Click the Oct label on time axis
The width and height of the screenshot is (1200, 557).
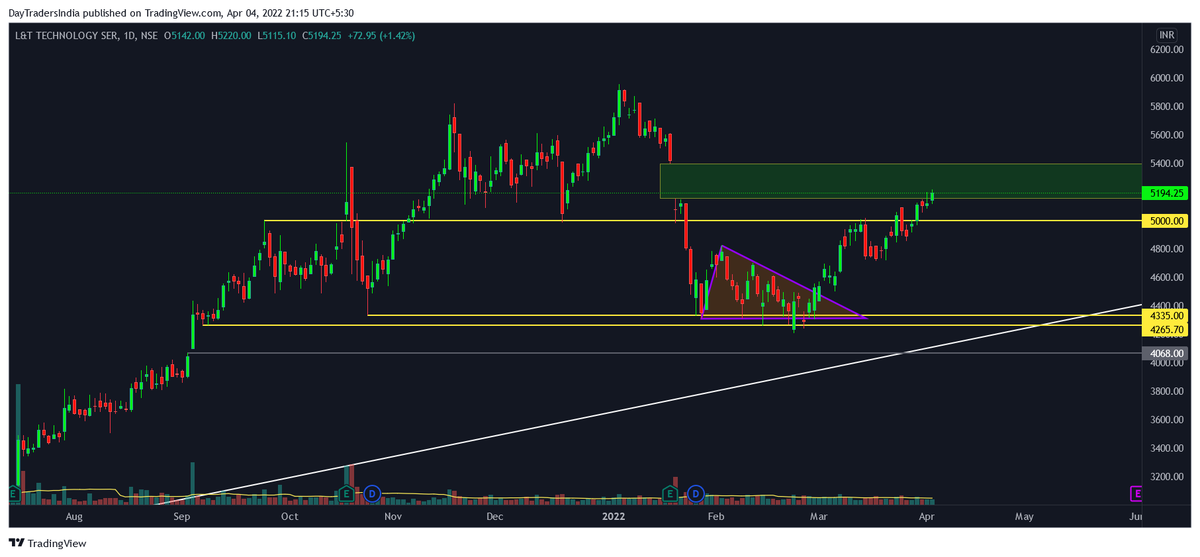pyautogui.click(x=289, y=517)
